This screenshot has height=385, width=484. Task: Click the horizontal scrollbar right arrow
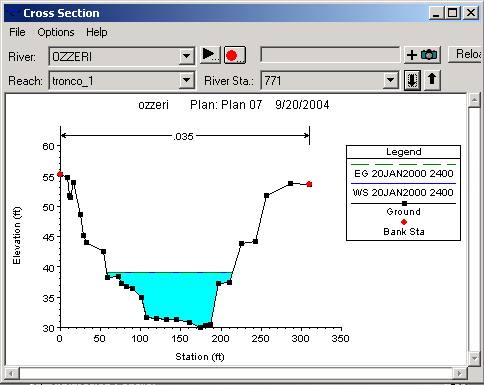click(x=460, y=373)
